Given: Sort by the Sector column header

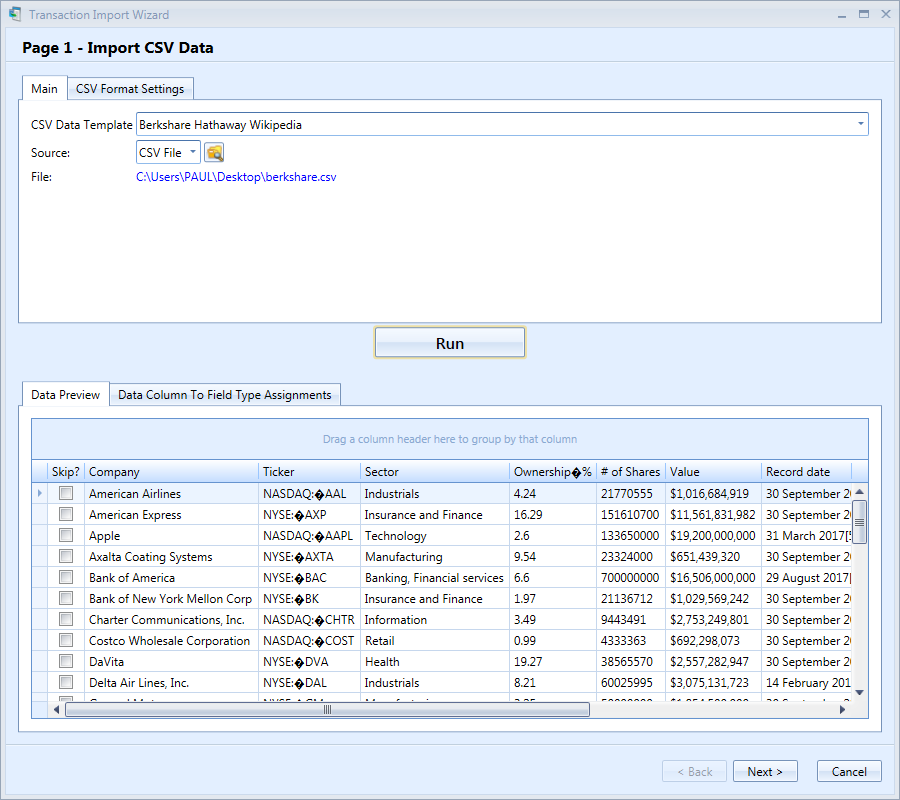Looking at the screenshot, I should tap(435, 472).
